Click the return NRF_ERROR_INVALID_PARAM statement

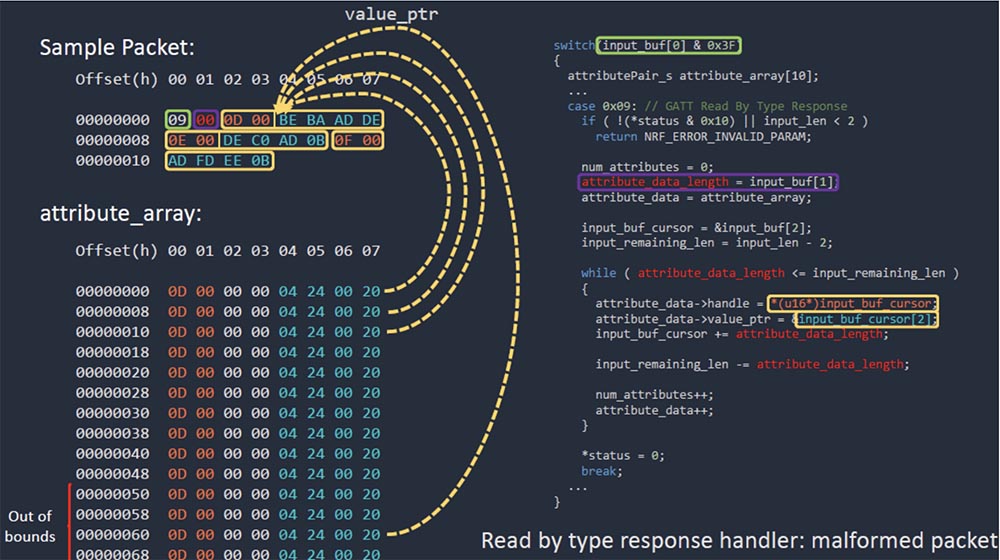tap(703, 136)
